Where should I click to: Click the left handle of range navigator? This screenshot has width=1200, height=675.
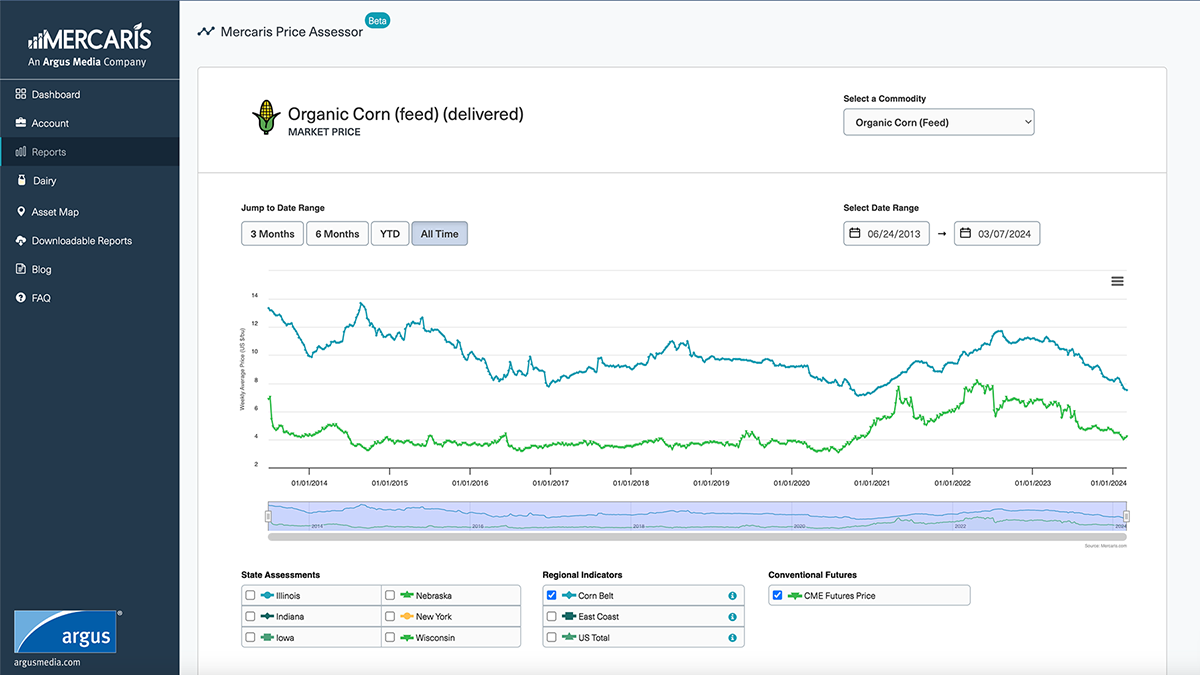(x=268, y=516)
